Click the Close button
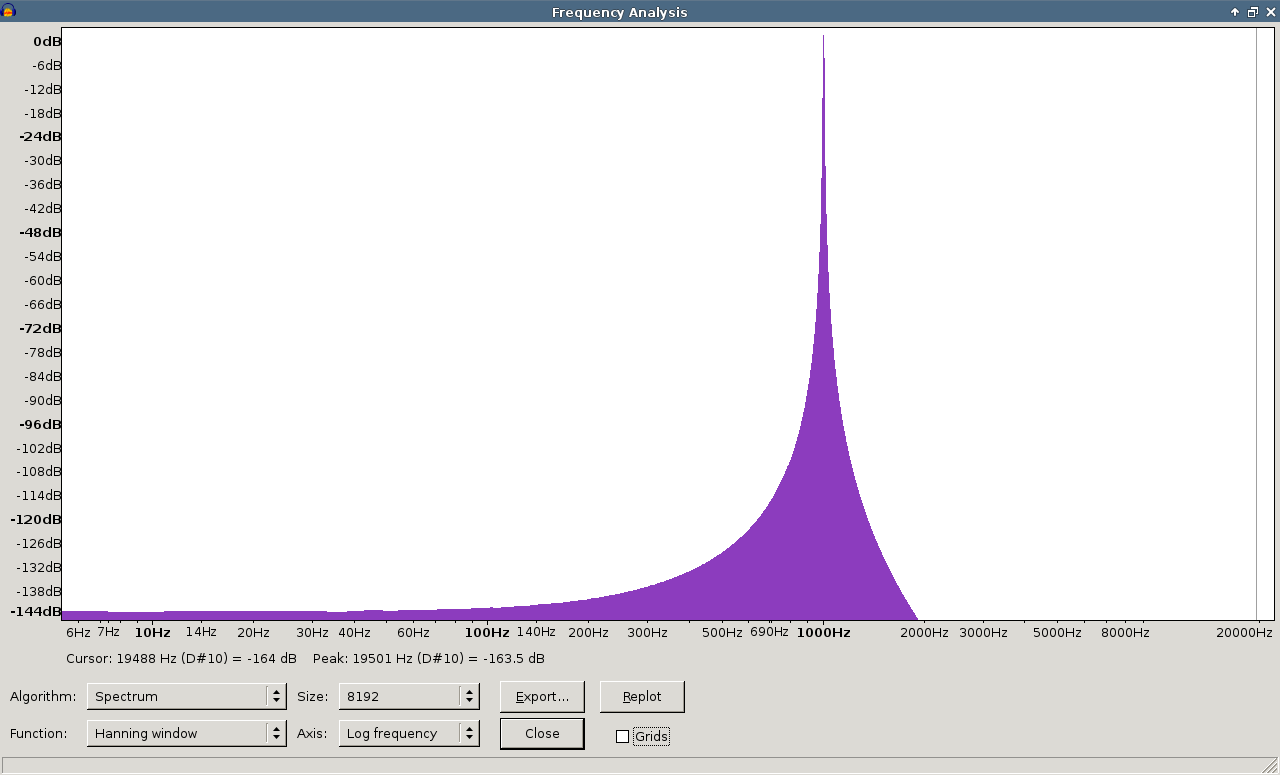This screenshot has width=1280, height=775. [542, 733]
